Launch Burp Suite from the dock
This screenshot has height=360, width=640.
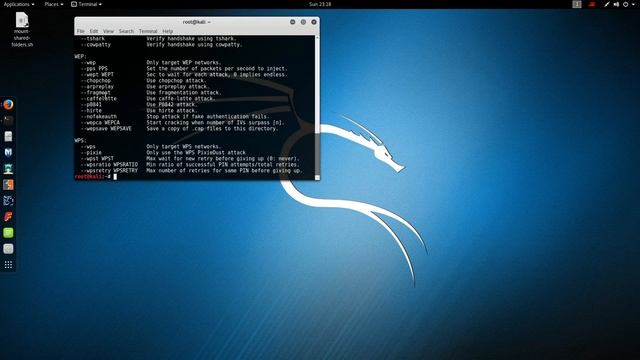pos(8,184)
